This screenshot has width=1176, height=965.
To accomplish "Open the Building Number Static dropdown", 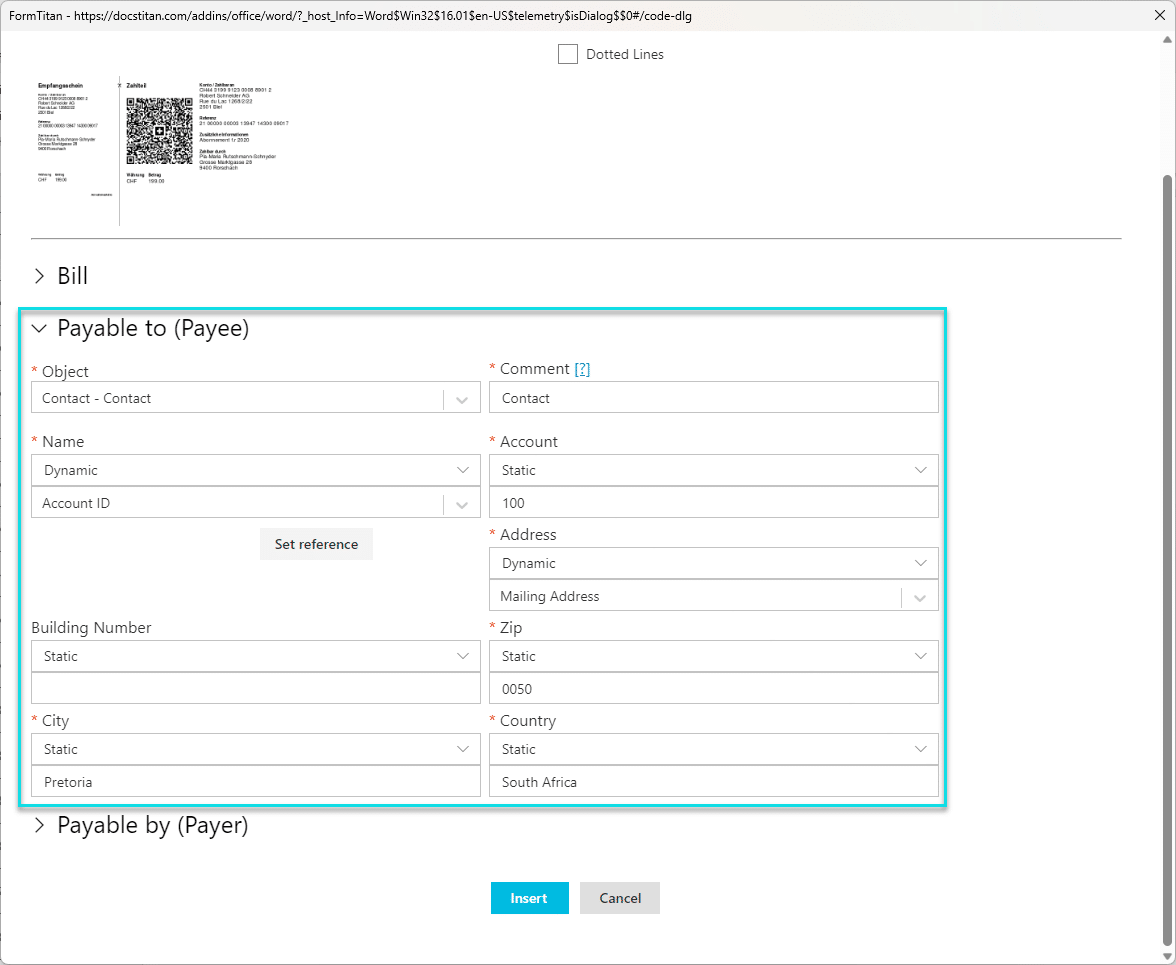I will (x=462, y=656).
